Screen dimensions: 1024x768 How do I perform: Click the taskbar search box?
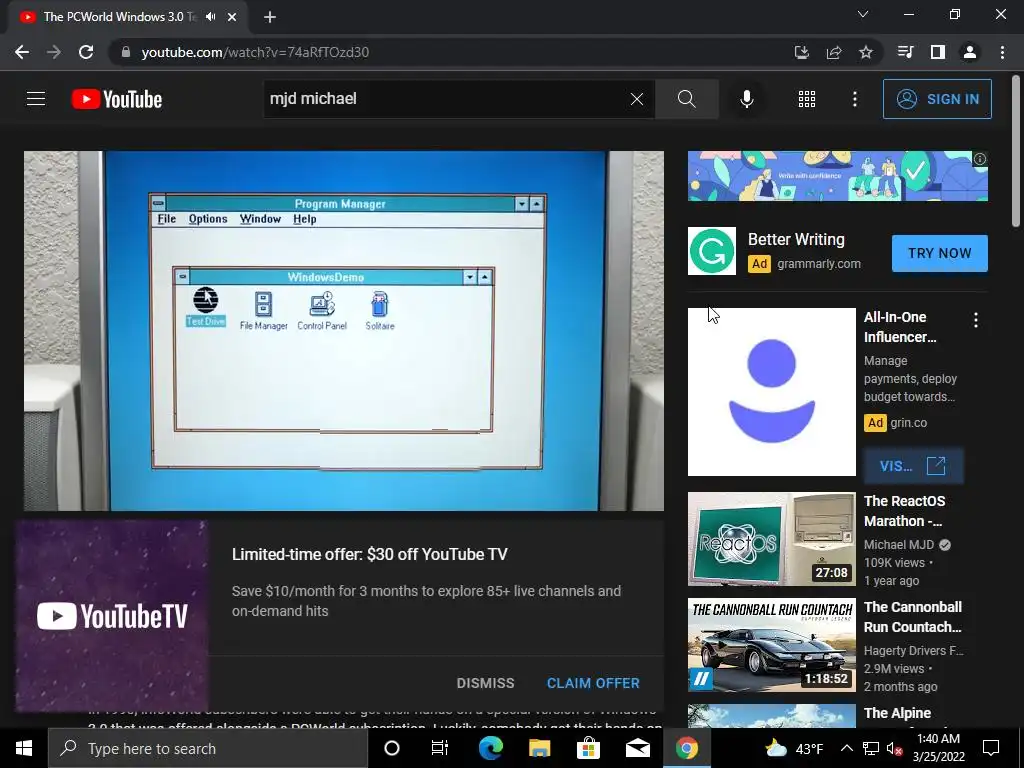click(x=208, y=748)
